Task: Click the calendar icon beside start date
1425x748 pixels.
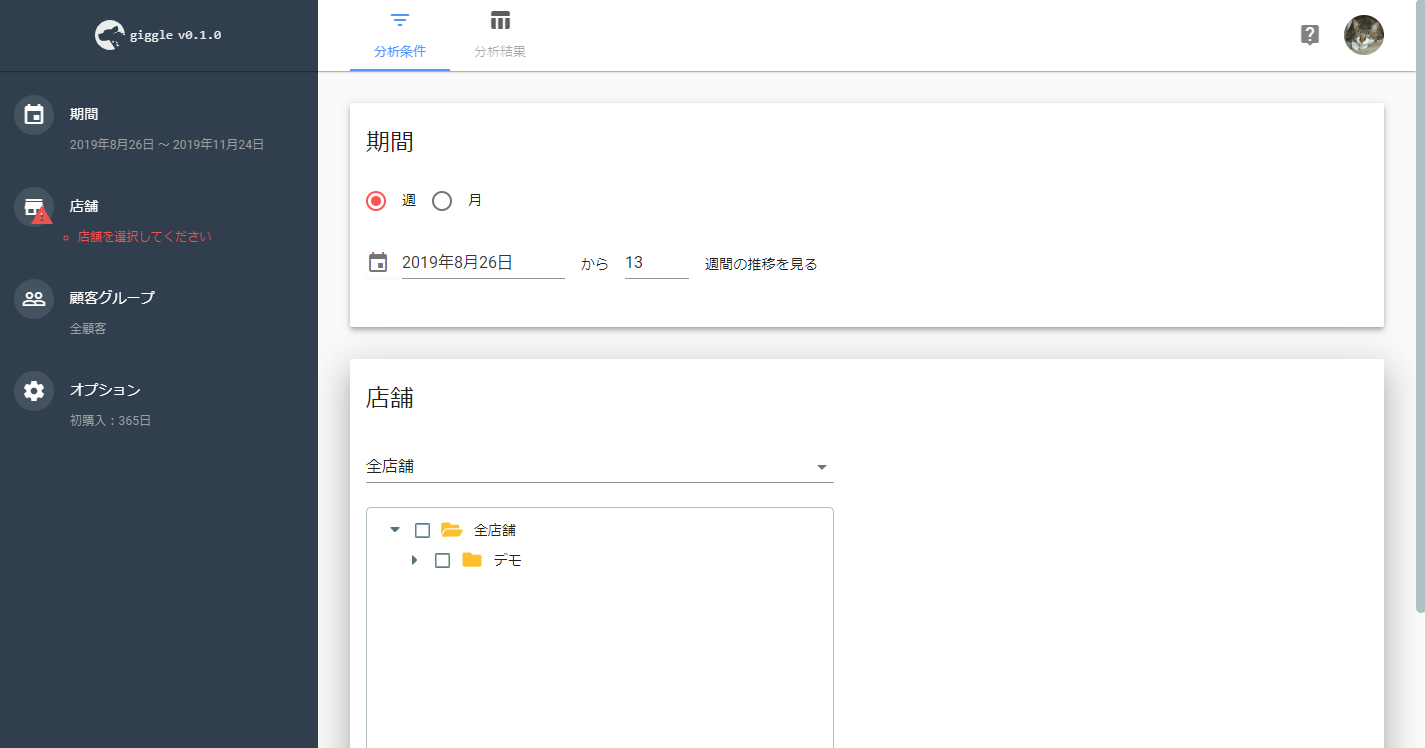Action: pos(378,263)
